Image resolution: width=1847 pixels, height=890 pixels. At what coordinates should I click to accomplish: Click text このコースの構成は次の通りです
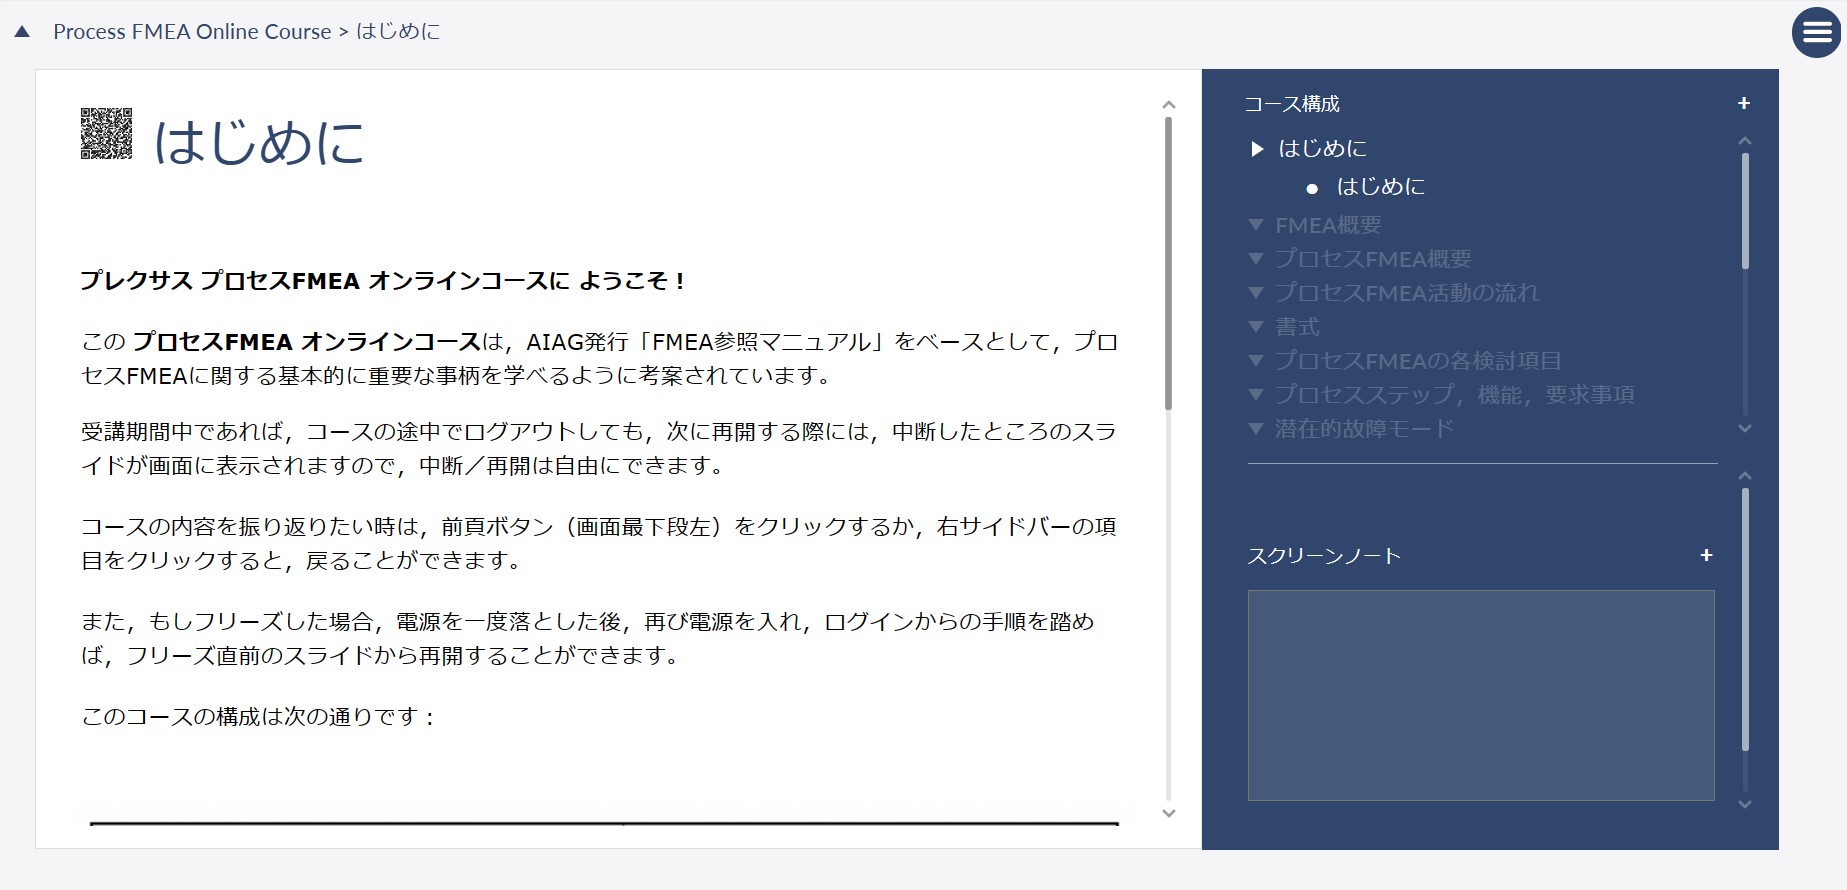pos(258,717)
